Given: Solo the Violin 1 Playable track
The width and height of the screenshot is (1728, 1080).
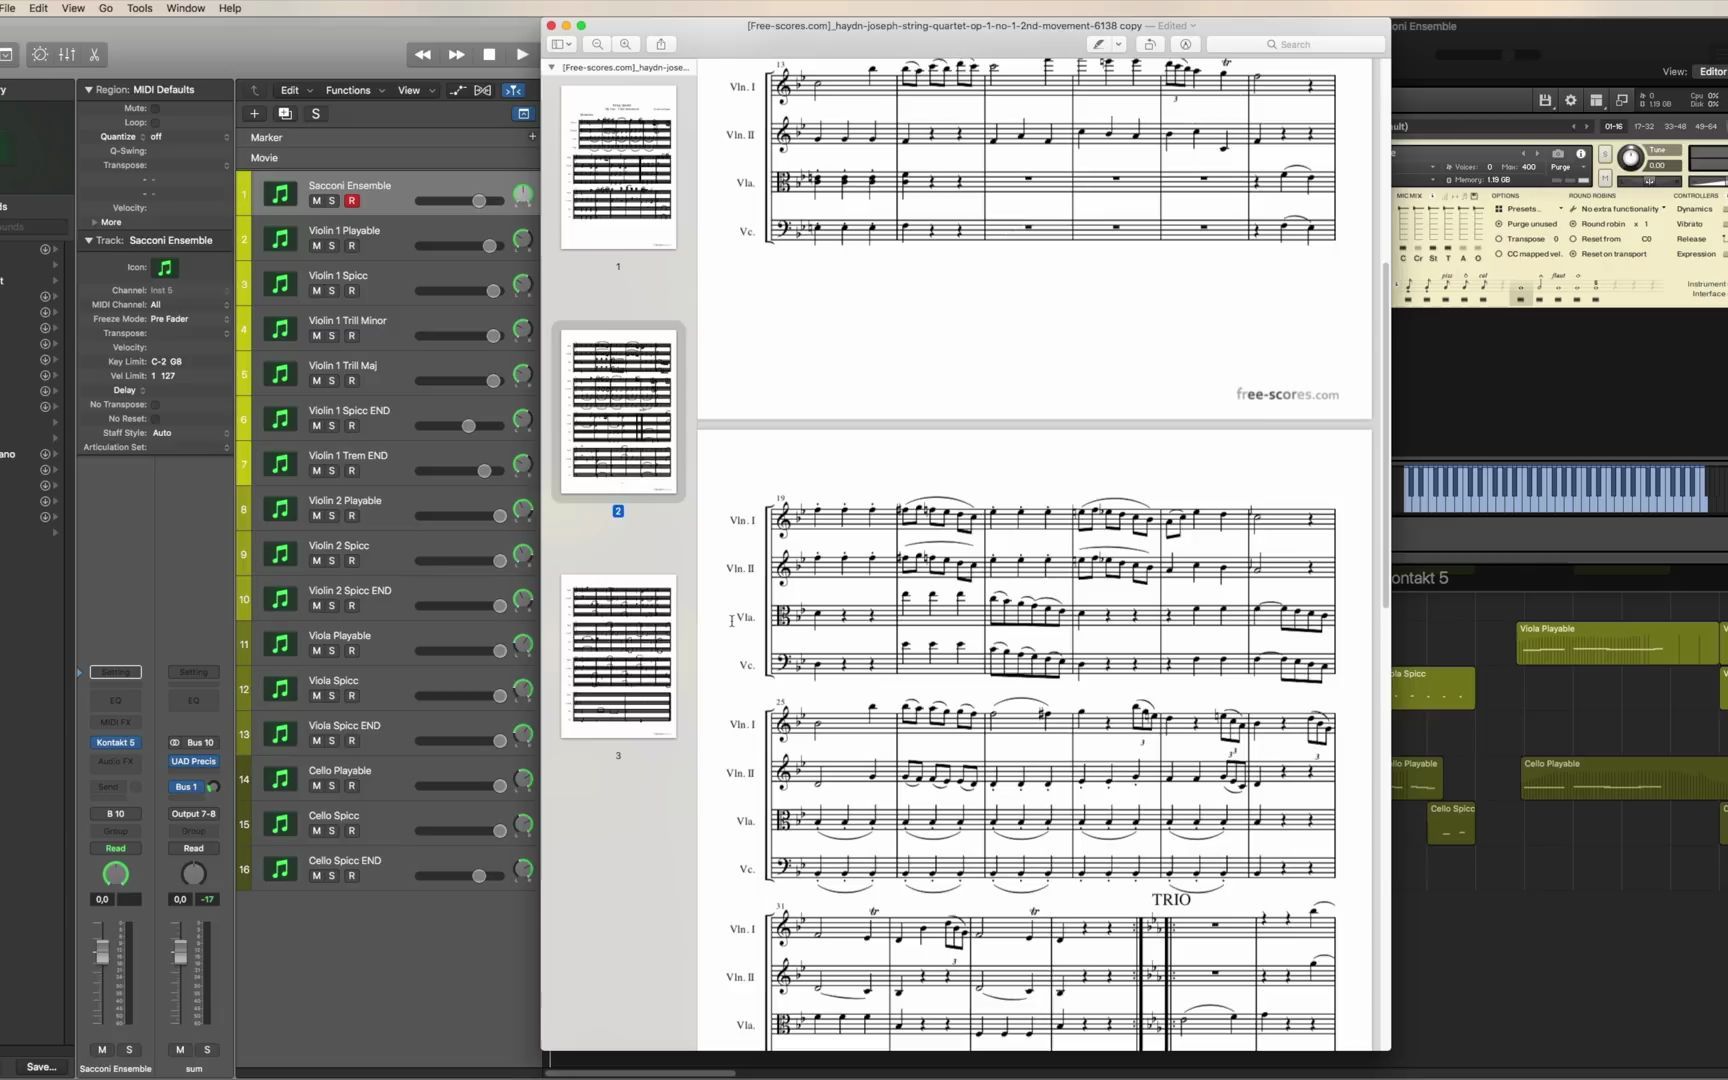Looking at the screenshot, I should 332,246.
